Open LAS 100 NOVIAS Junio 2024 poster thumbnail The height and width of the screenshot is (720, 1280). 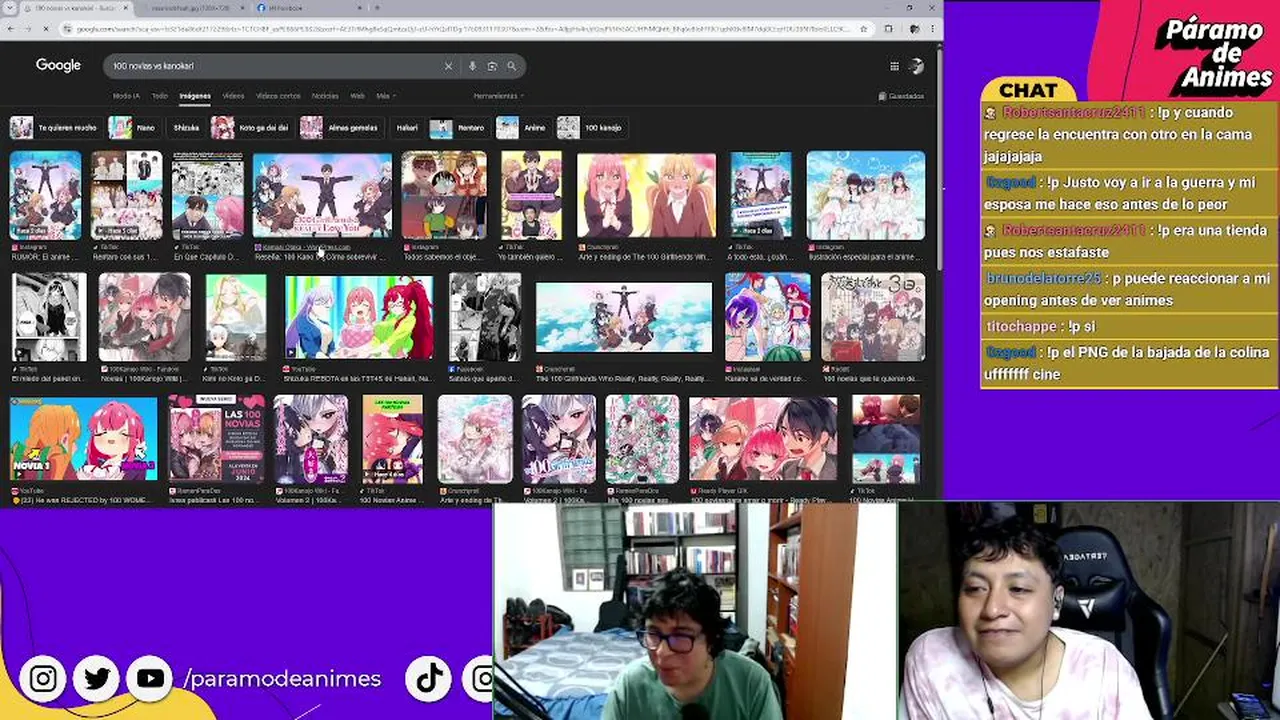click(x=217, y=439)
